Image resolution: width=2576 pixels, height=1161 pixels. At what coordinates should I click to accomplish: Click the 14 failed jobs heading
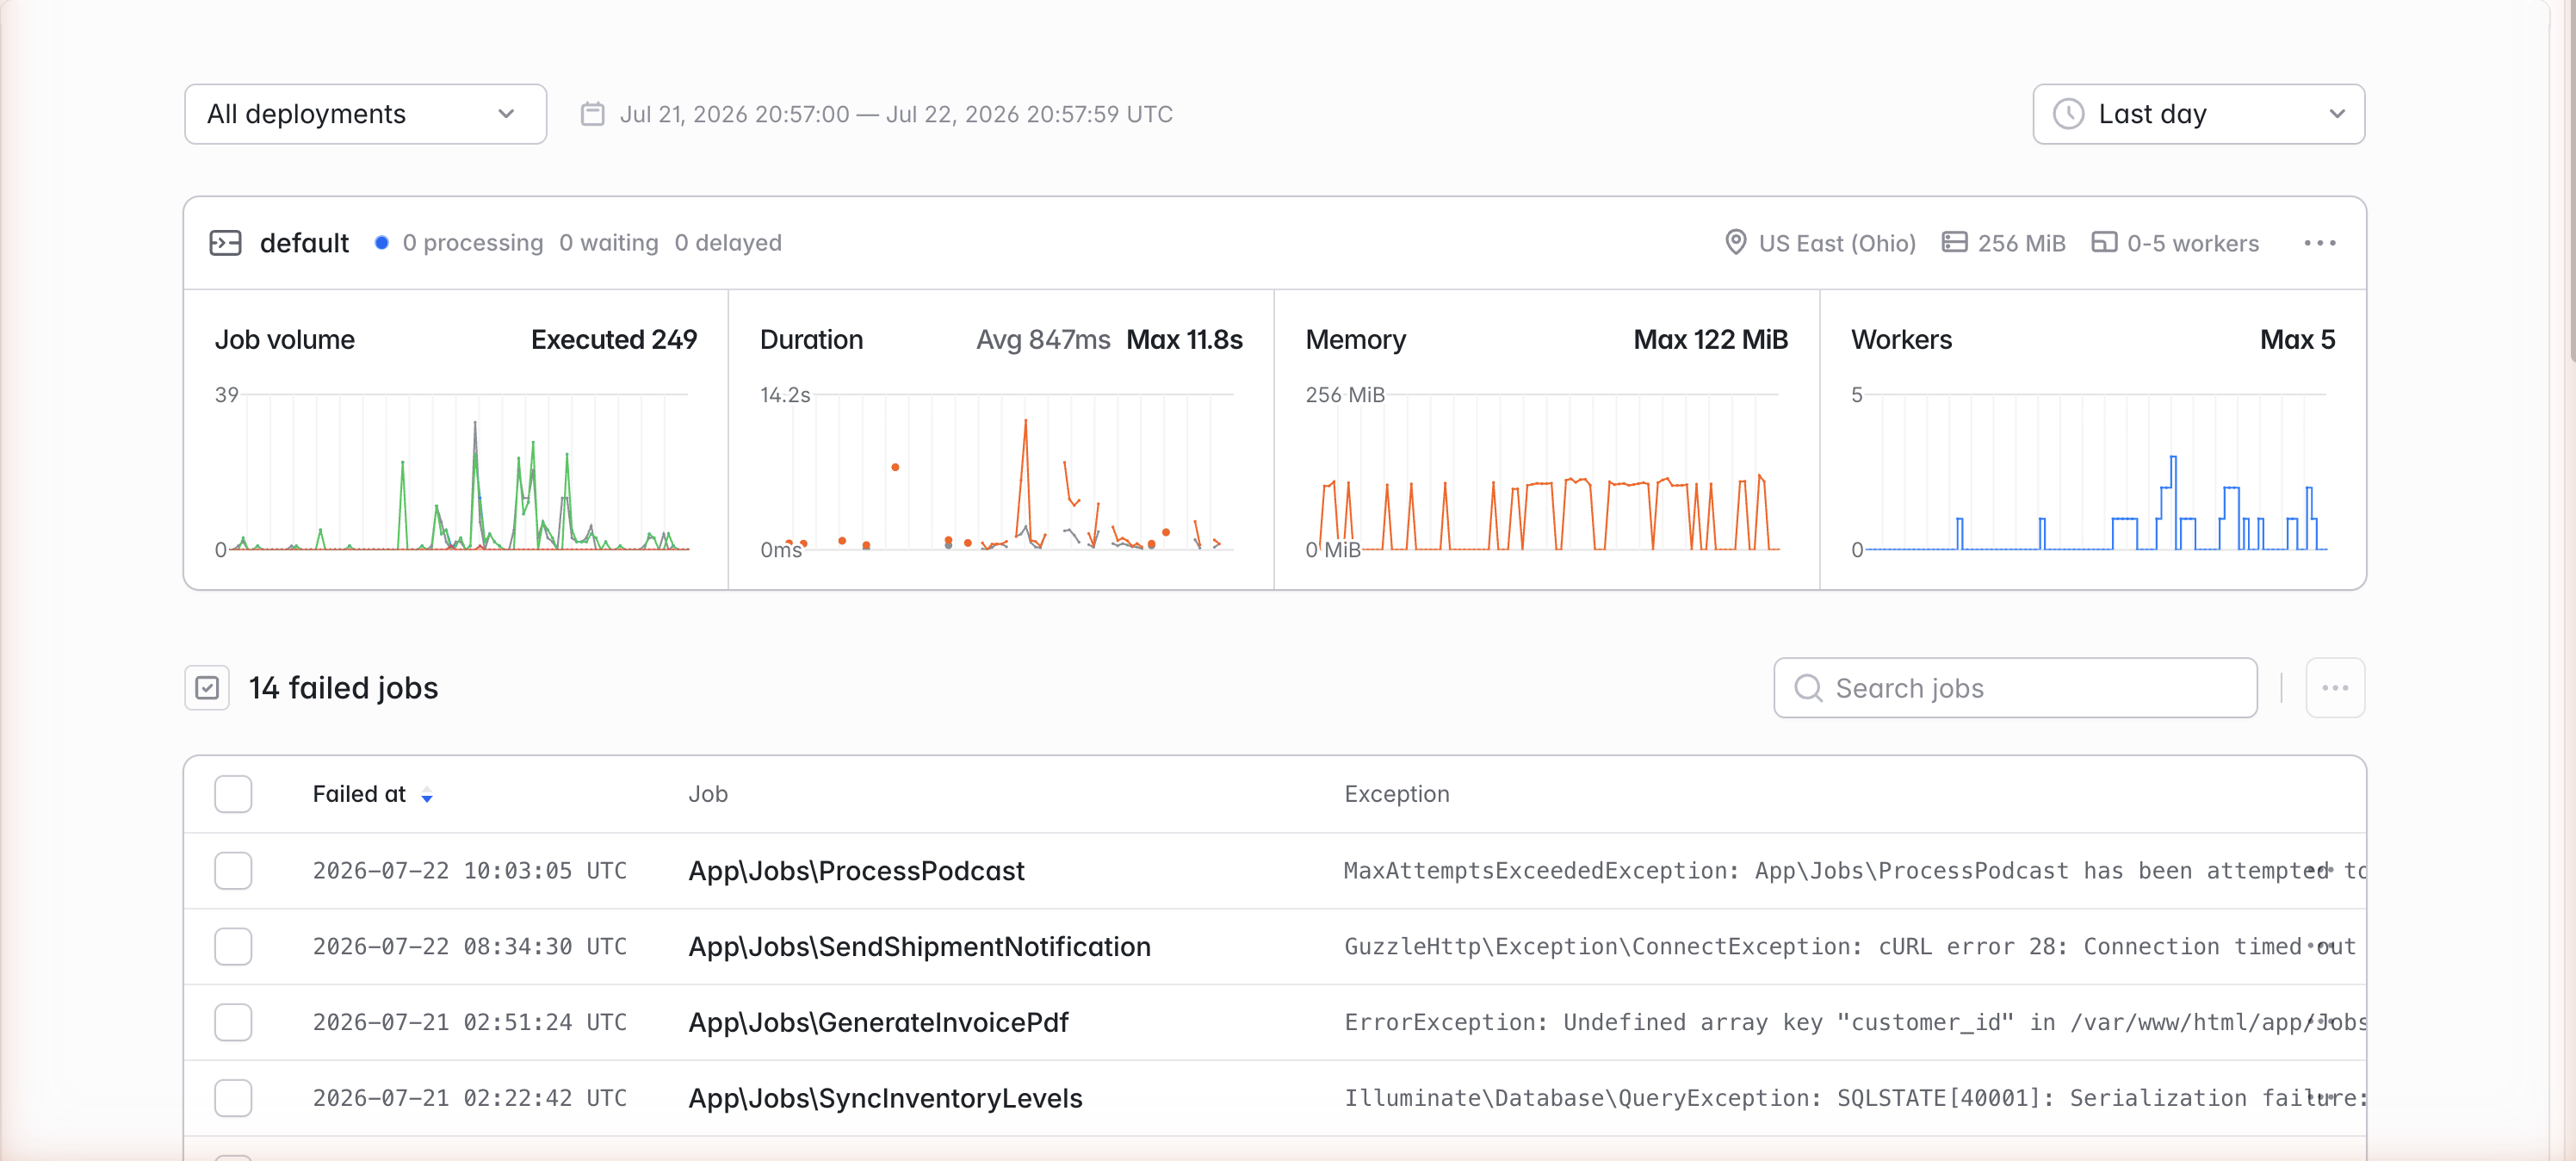[x=343, y=688]
